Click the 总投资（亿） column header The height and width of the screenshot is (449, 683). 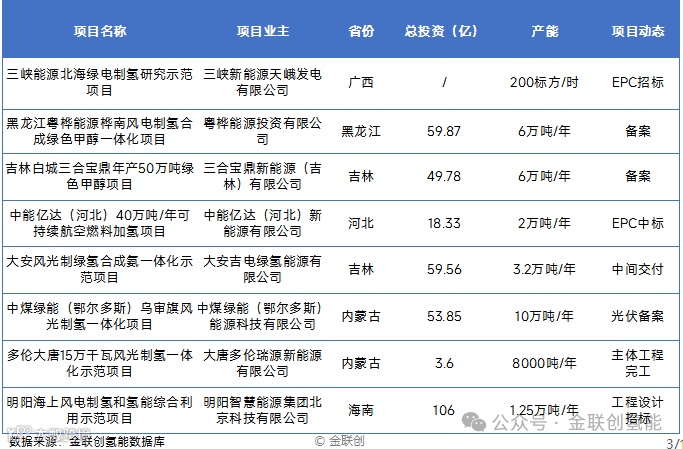[441, 31]
